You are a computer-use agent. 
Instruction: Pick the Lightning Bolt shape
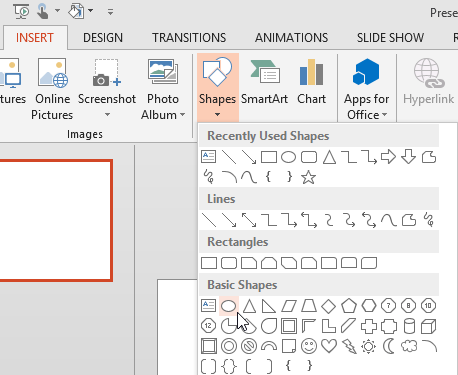(x=349, y=346)
